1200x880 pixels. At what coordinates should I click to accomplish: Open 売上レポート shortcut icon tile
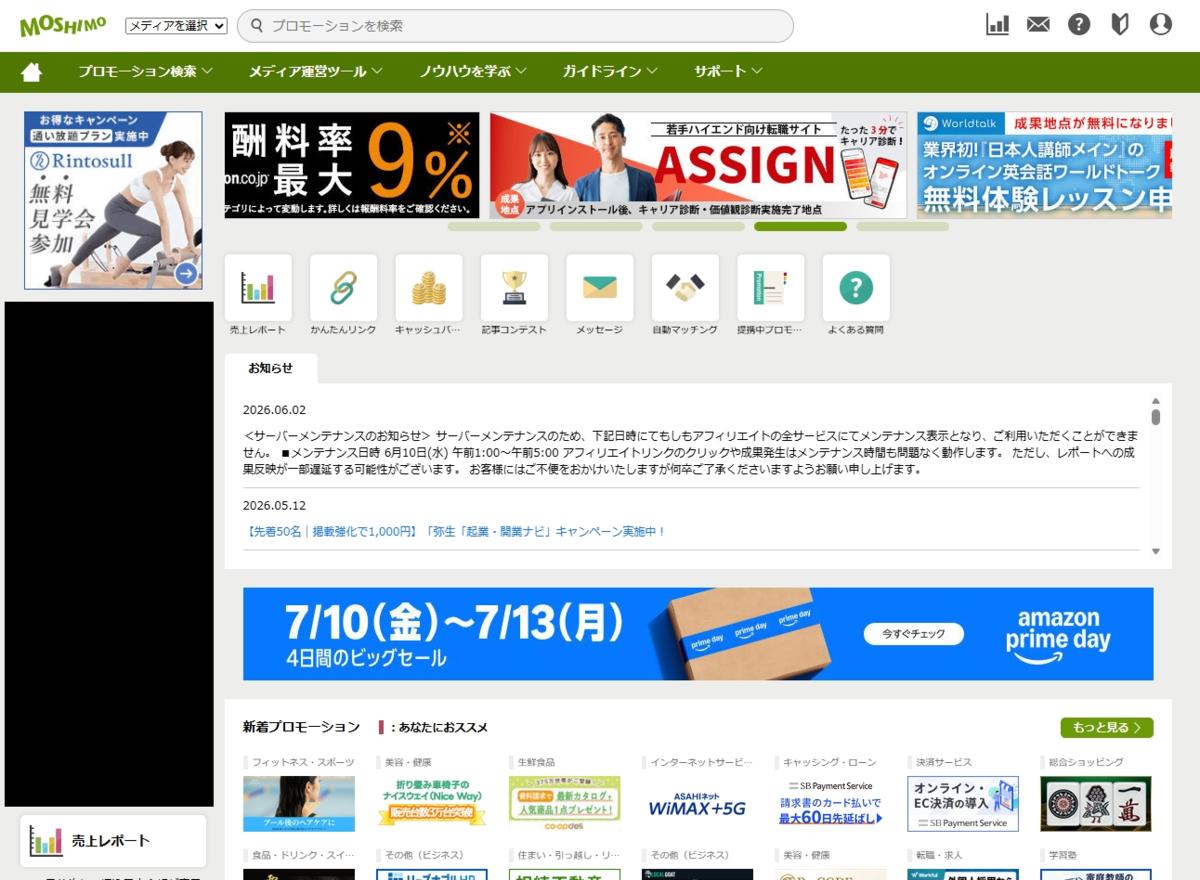(258, 288)
